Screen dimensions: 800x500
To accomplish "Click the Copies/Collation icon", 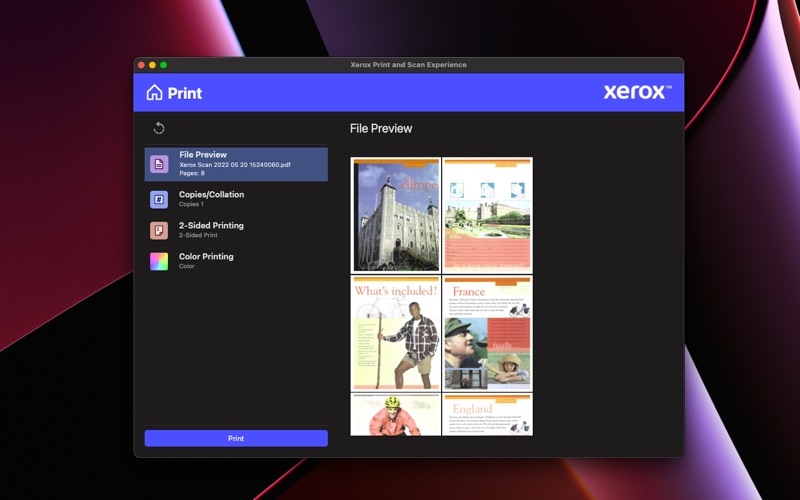I will 159,199.
